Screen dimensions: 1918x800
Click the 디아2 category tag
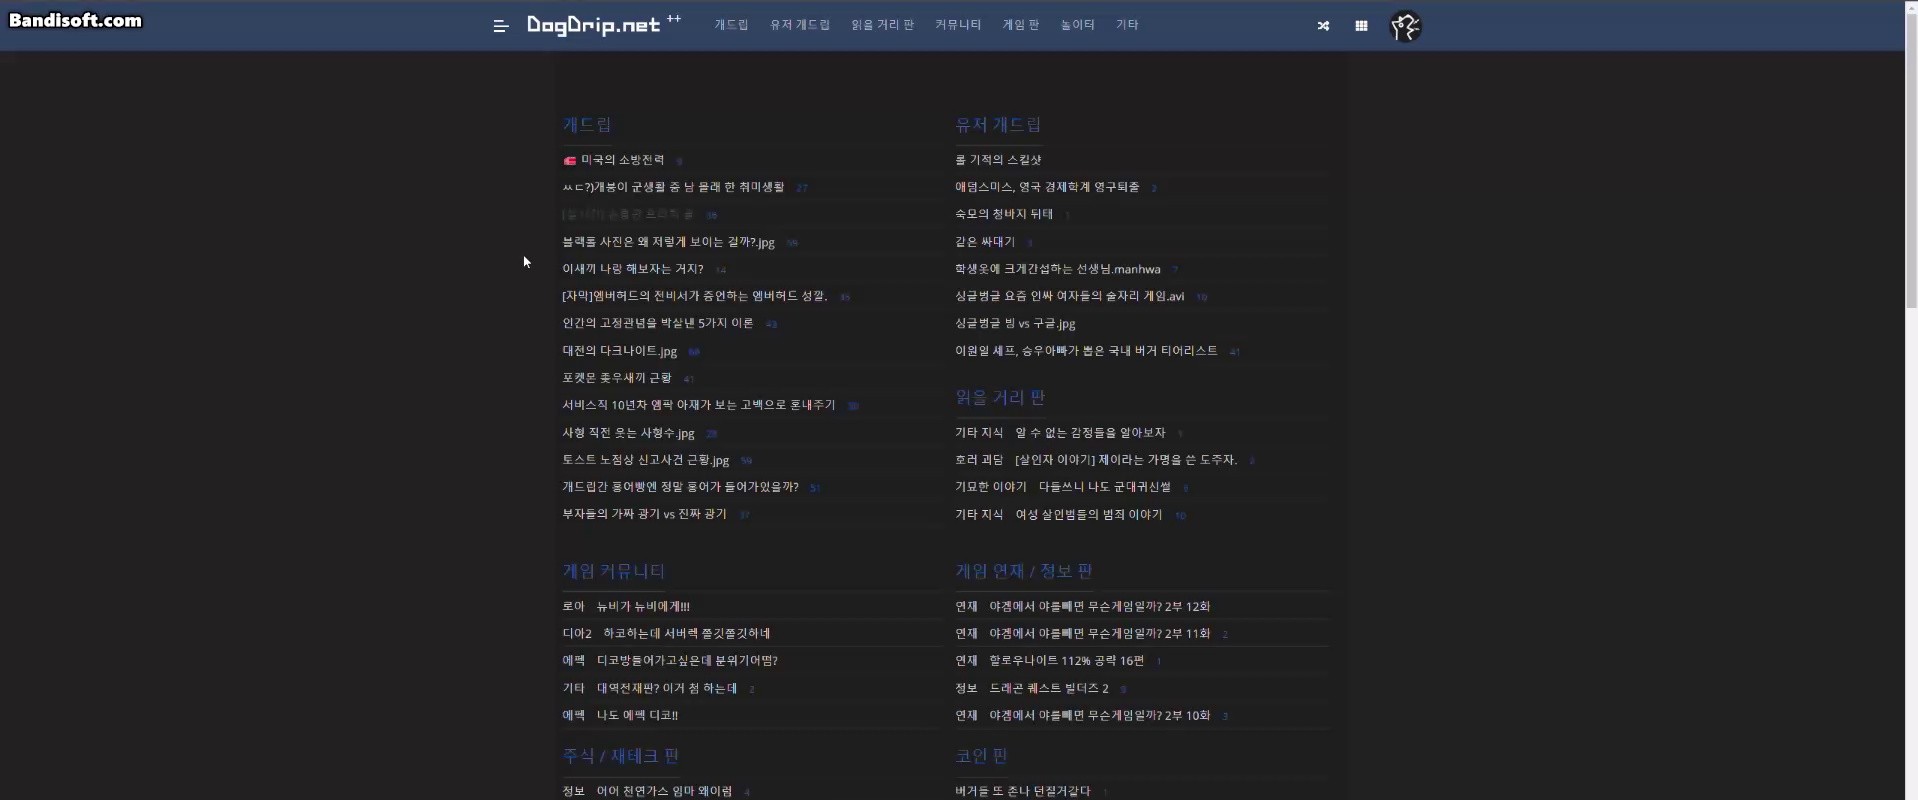(577, 634)
